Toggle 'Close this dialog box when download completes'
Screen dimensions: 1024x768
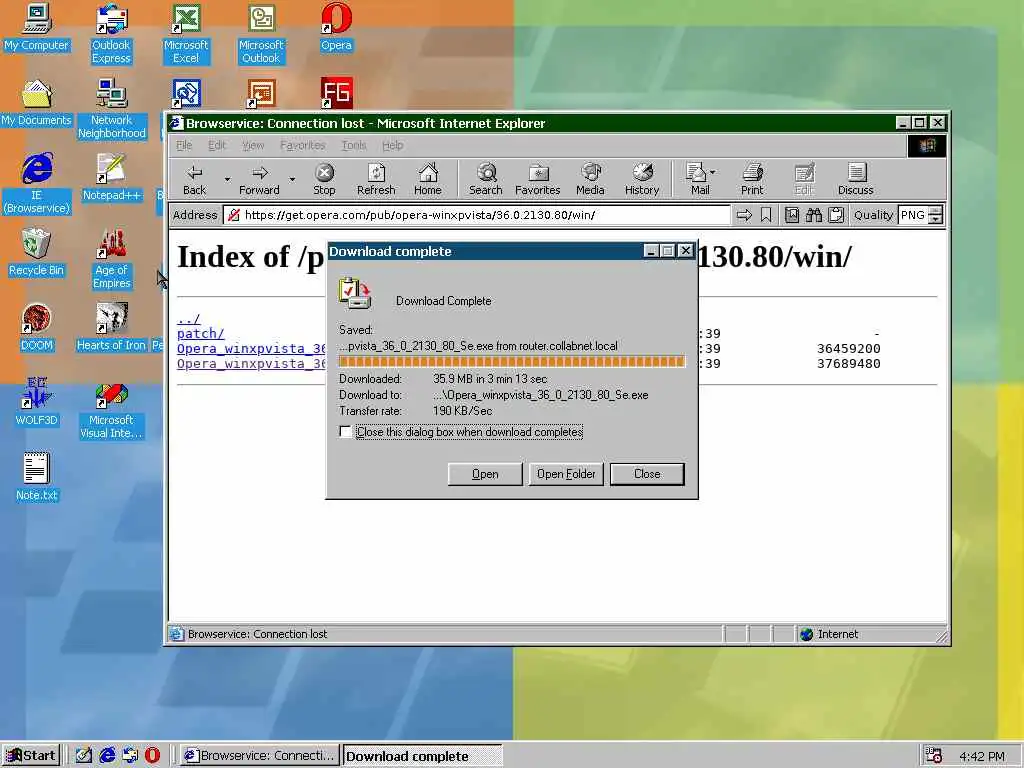tap(345, 432)
